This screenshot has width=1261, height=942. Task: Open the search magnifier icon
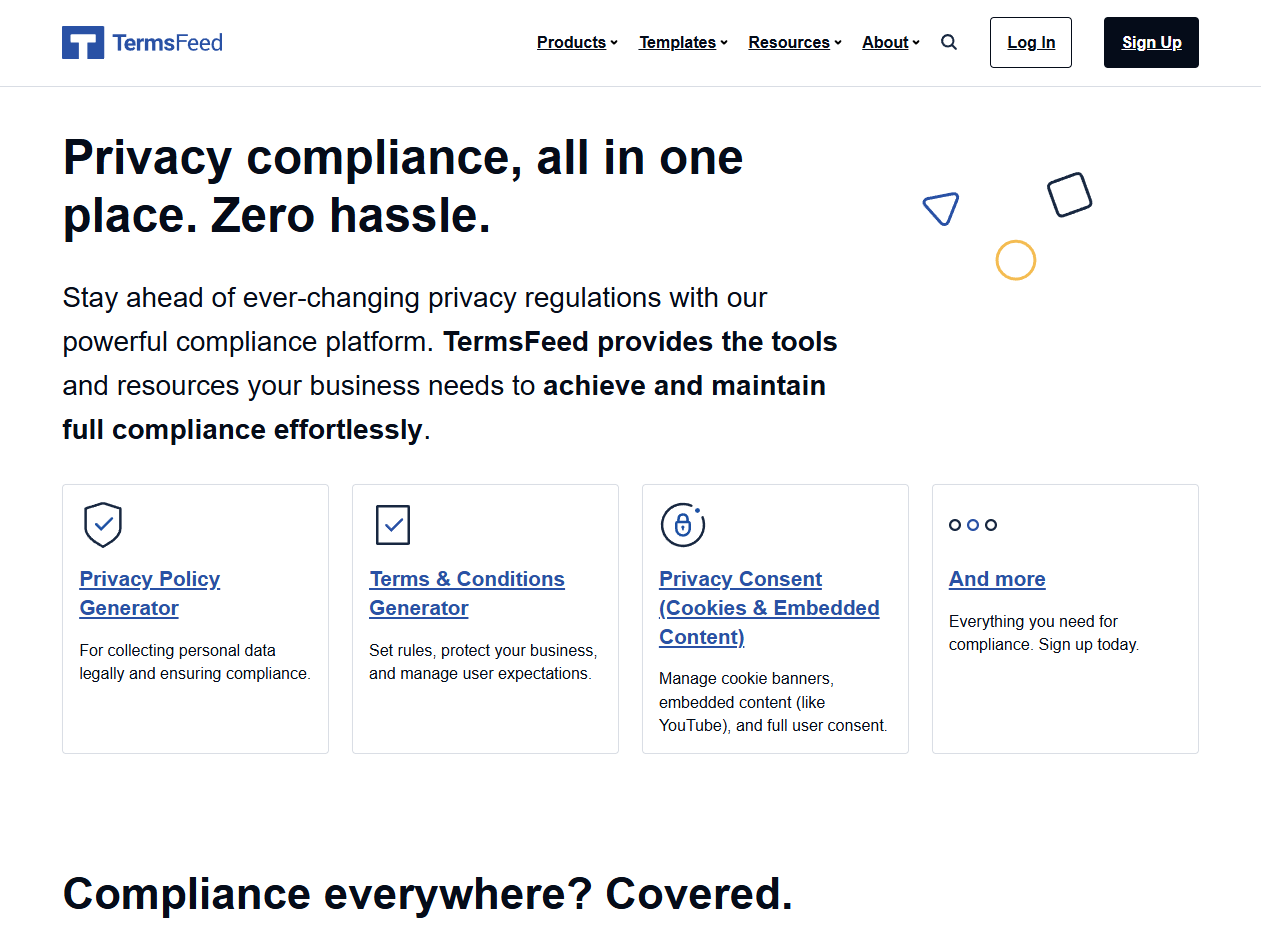(x=949, y=42)
